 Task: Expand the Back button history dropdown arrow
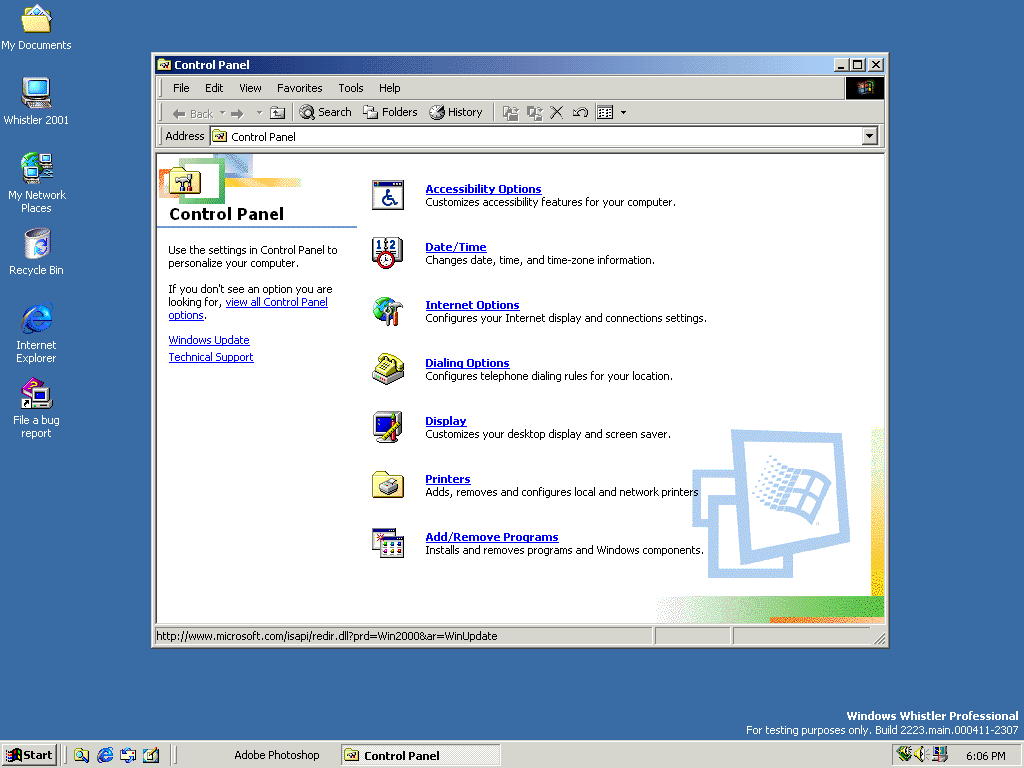(223, 113)
